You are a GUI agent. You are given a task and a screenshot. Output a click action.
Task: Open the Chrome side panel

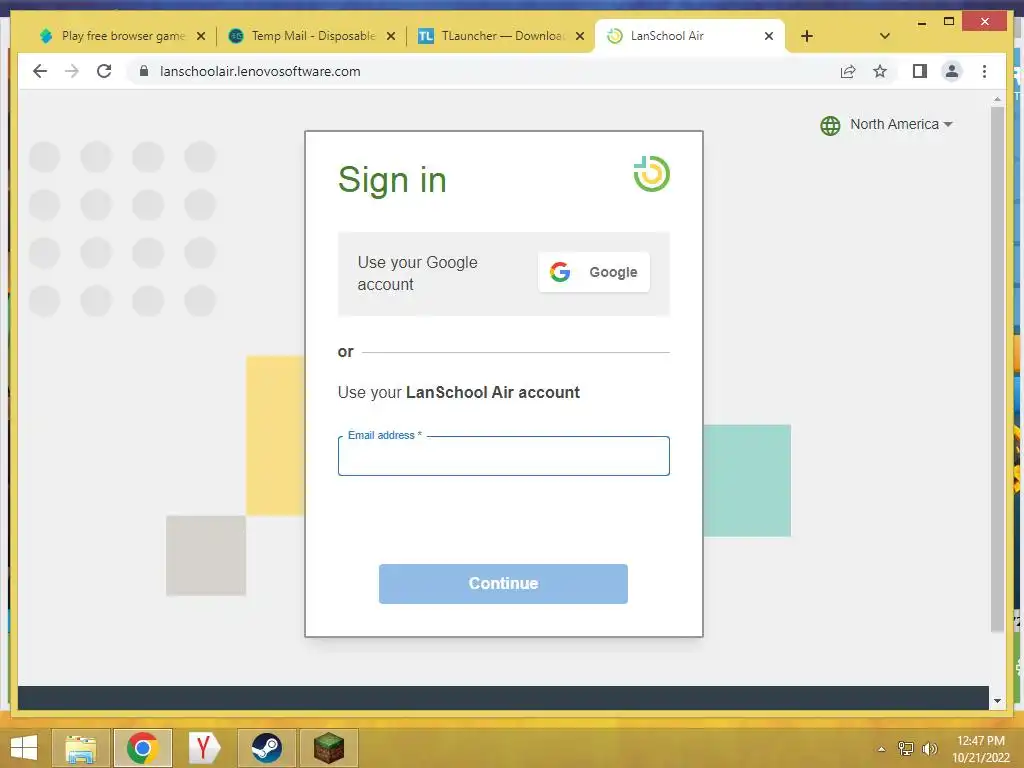pyautogui.click(x=920, y=71)
